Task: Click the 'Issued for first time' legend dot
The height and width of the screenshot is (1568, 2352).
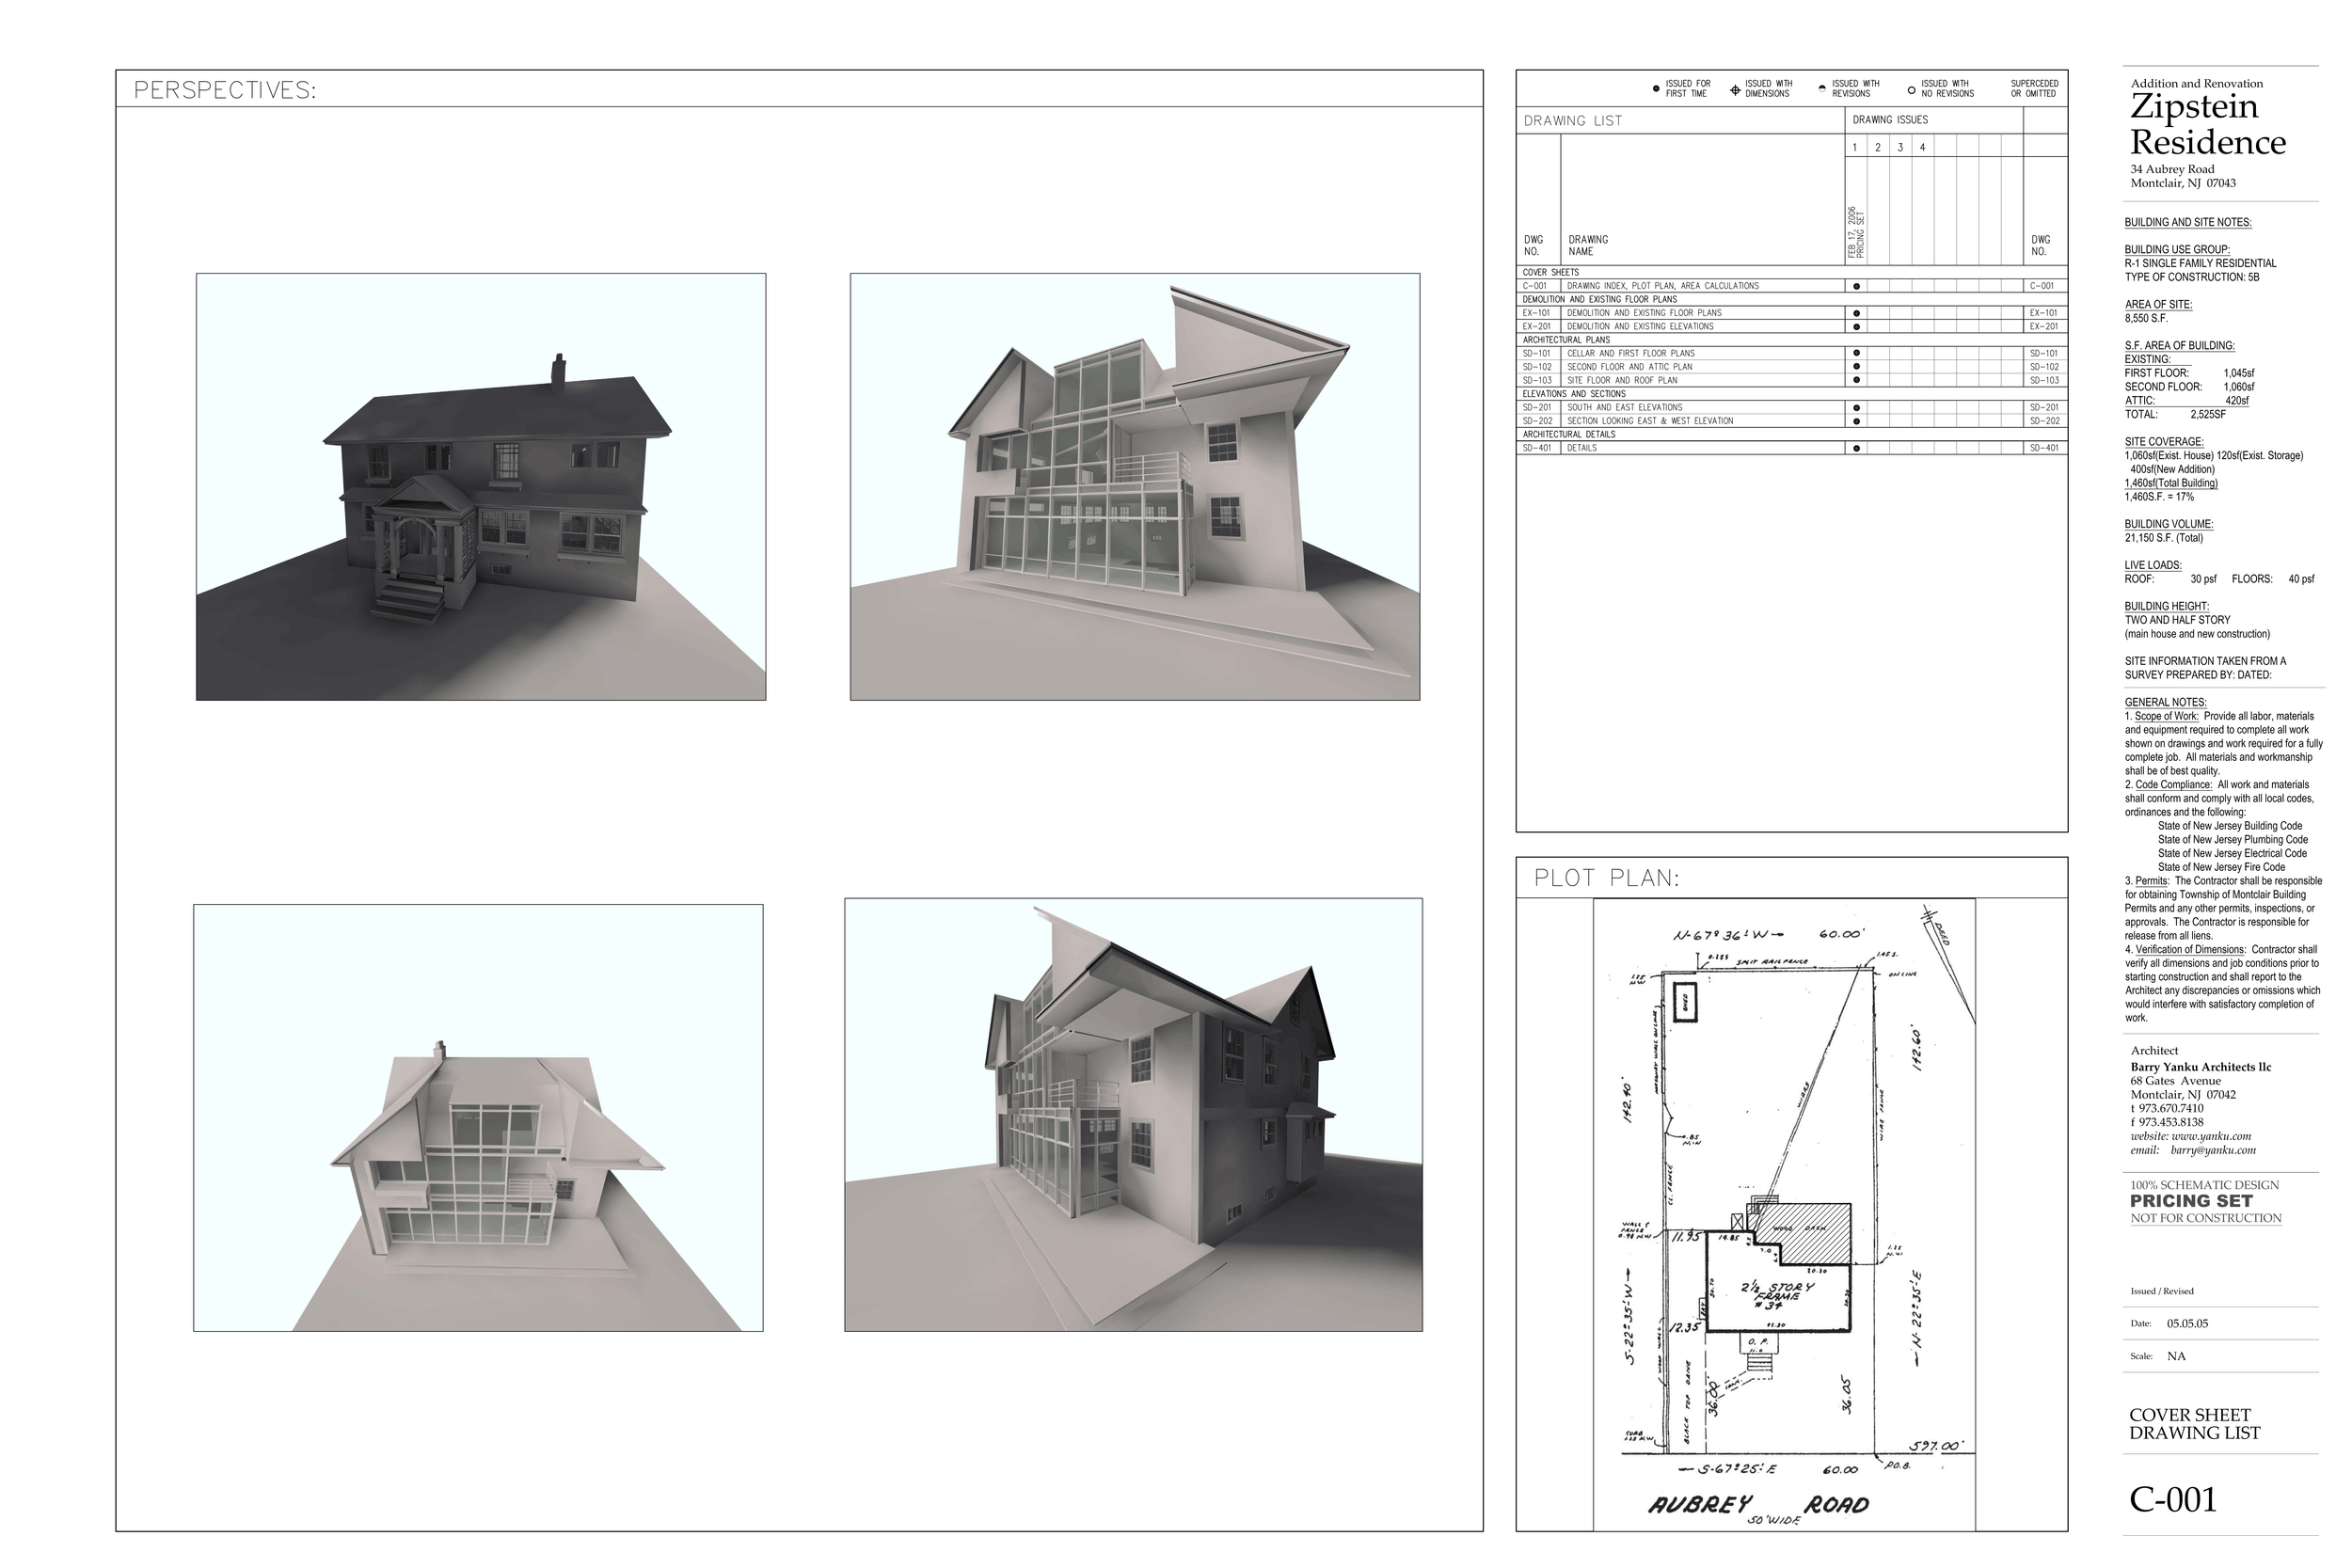Action: 1656,89
